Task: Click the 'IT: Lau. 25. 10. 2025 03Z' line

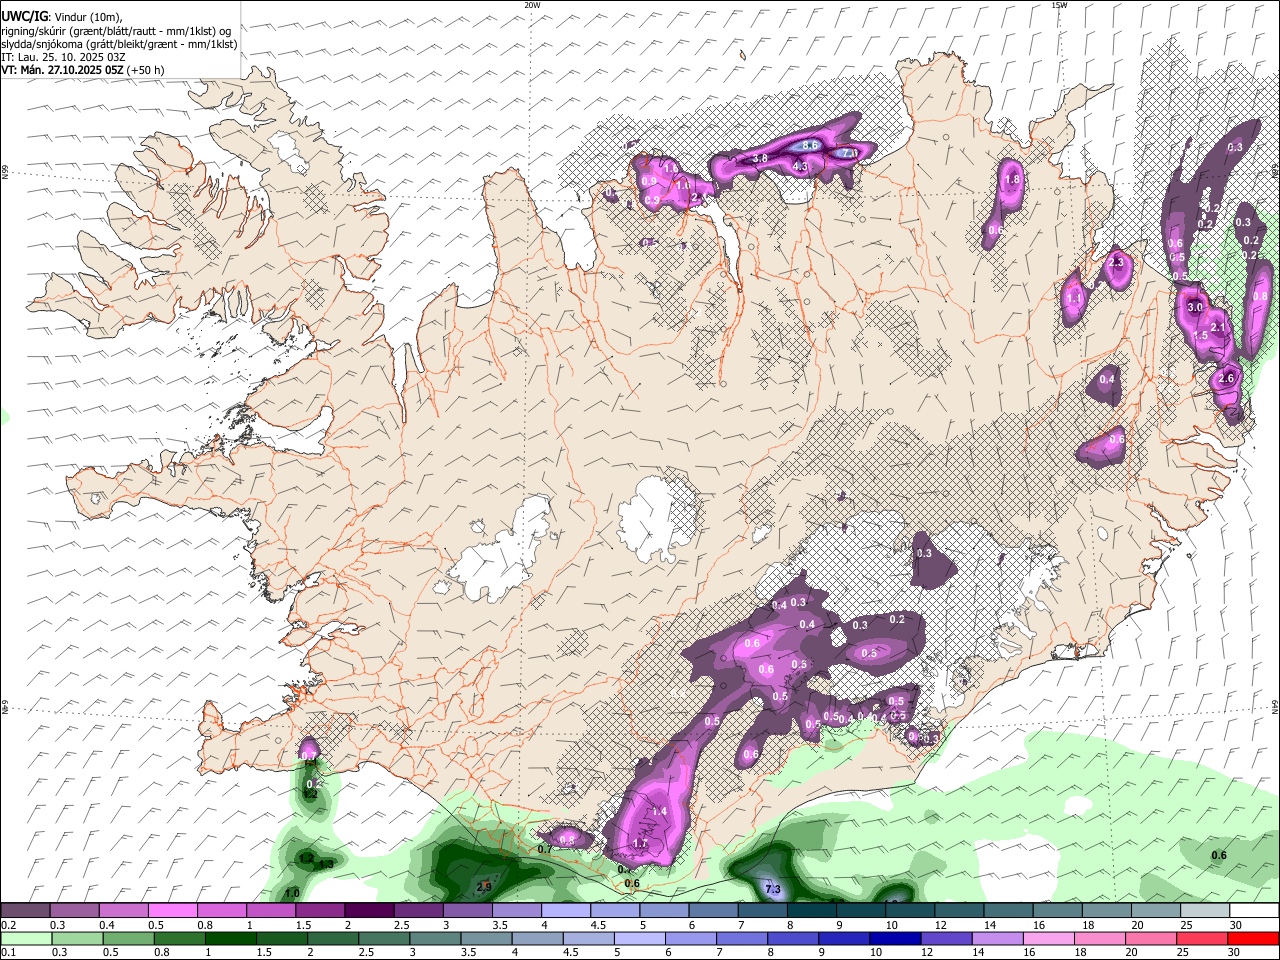Action: 62,57
